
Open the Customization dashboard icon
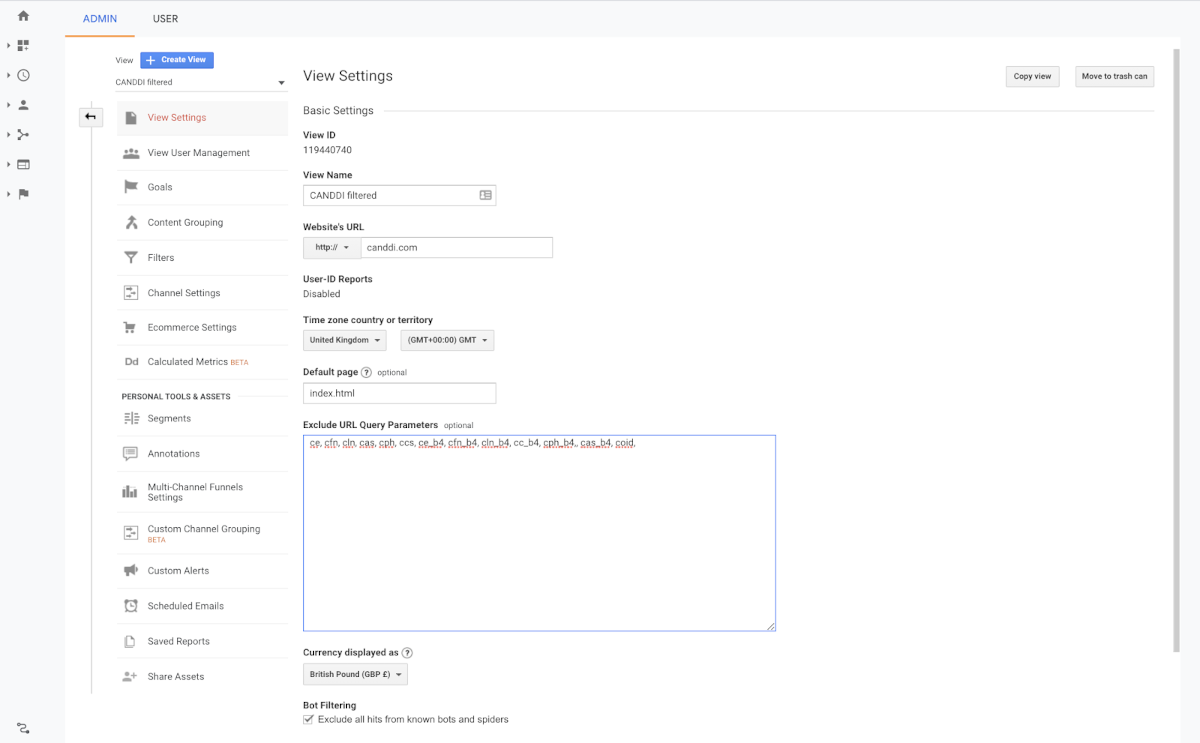click(23, 46)
